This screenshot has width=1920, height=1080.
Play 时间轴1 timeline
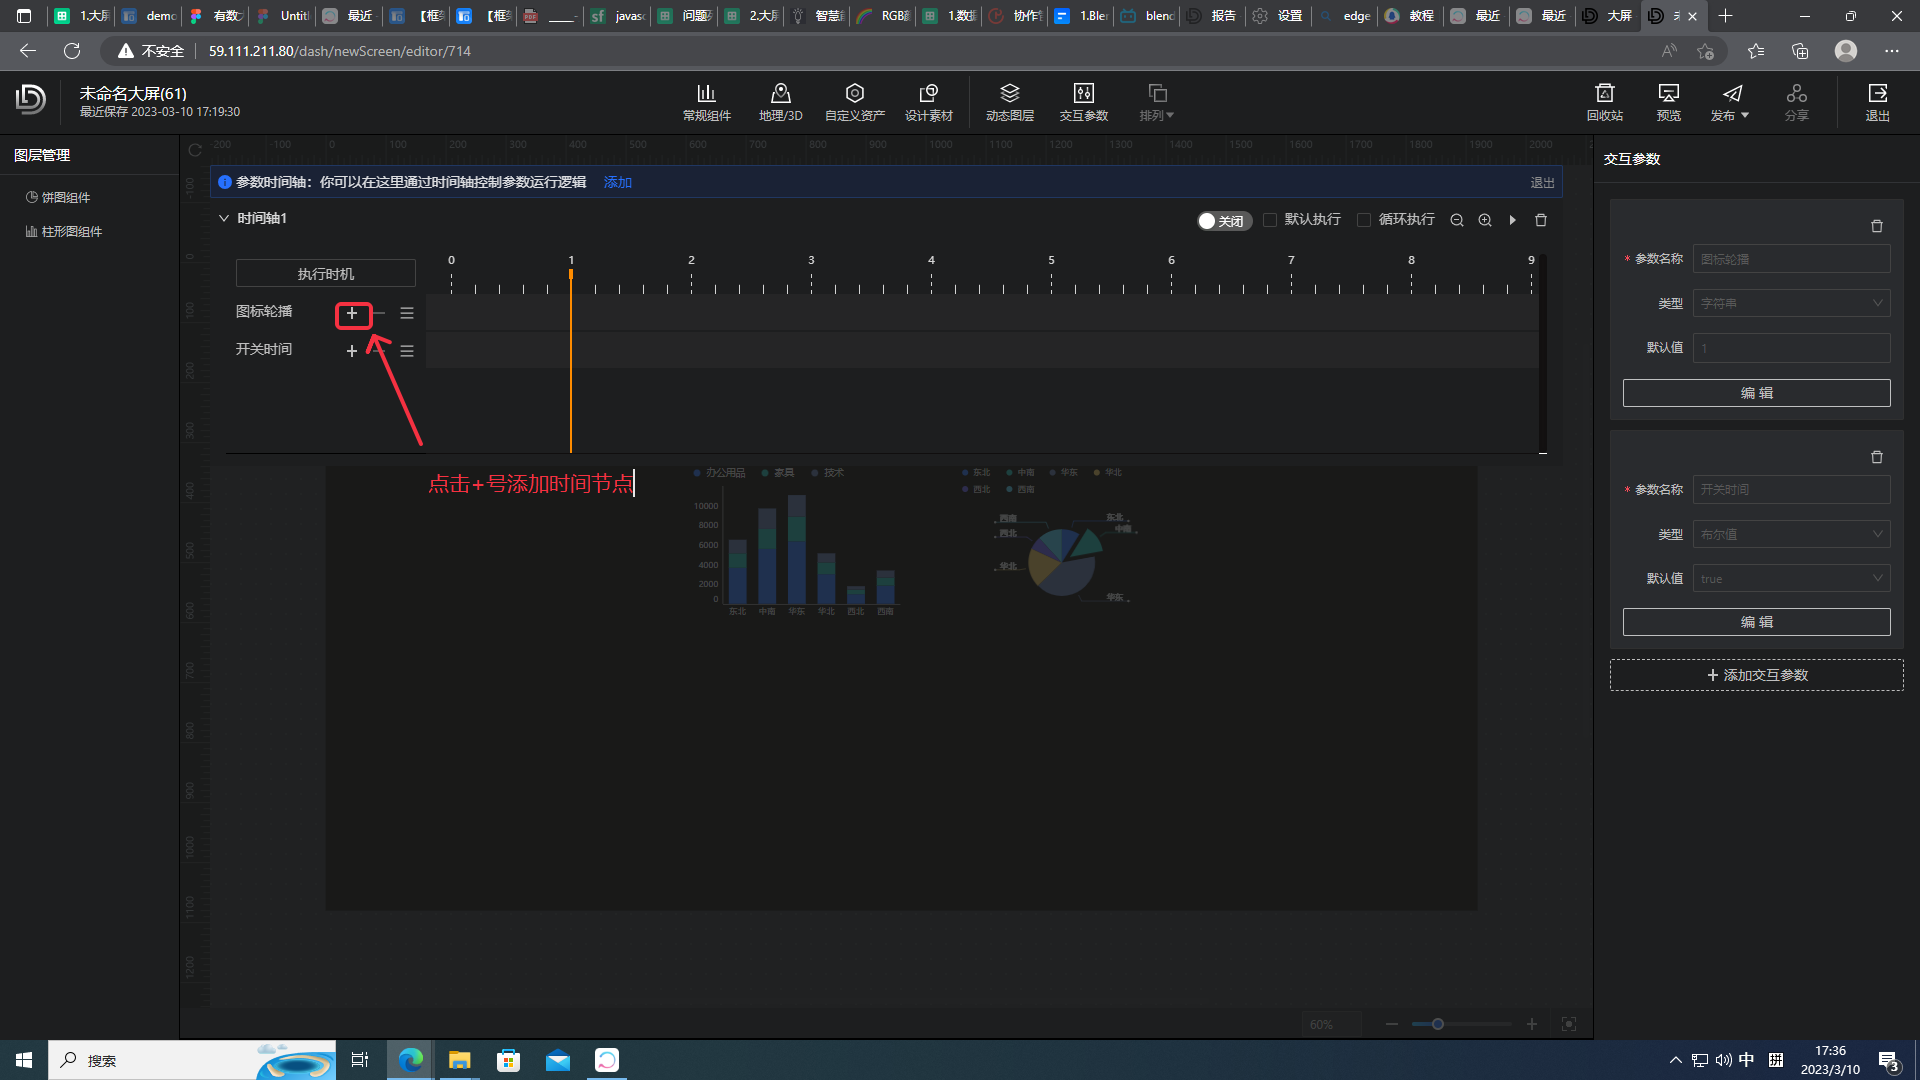1513,220
